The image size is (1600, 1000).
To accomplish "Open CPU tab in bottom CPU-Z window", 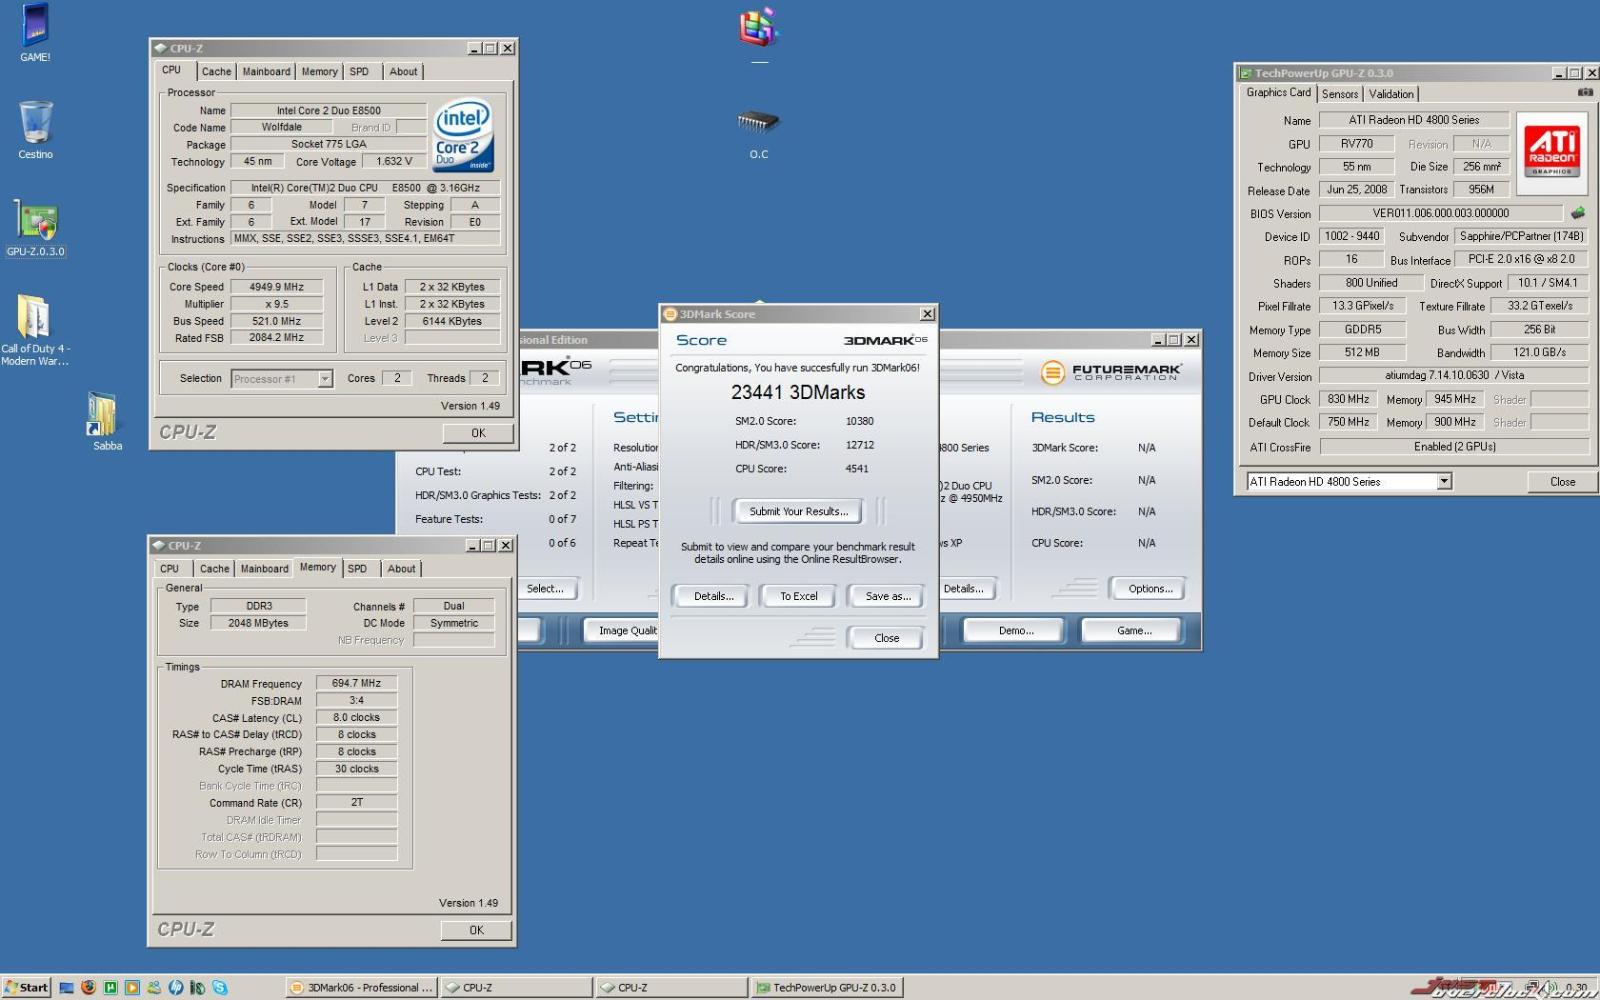I will click(170, 569).
